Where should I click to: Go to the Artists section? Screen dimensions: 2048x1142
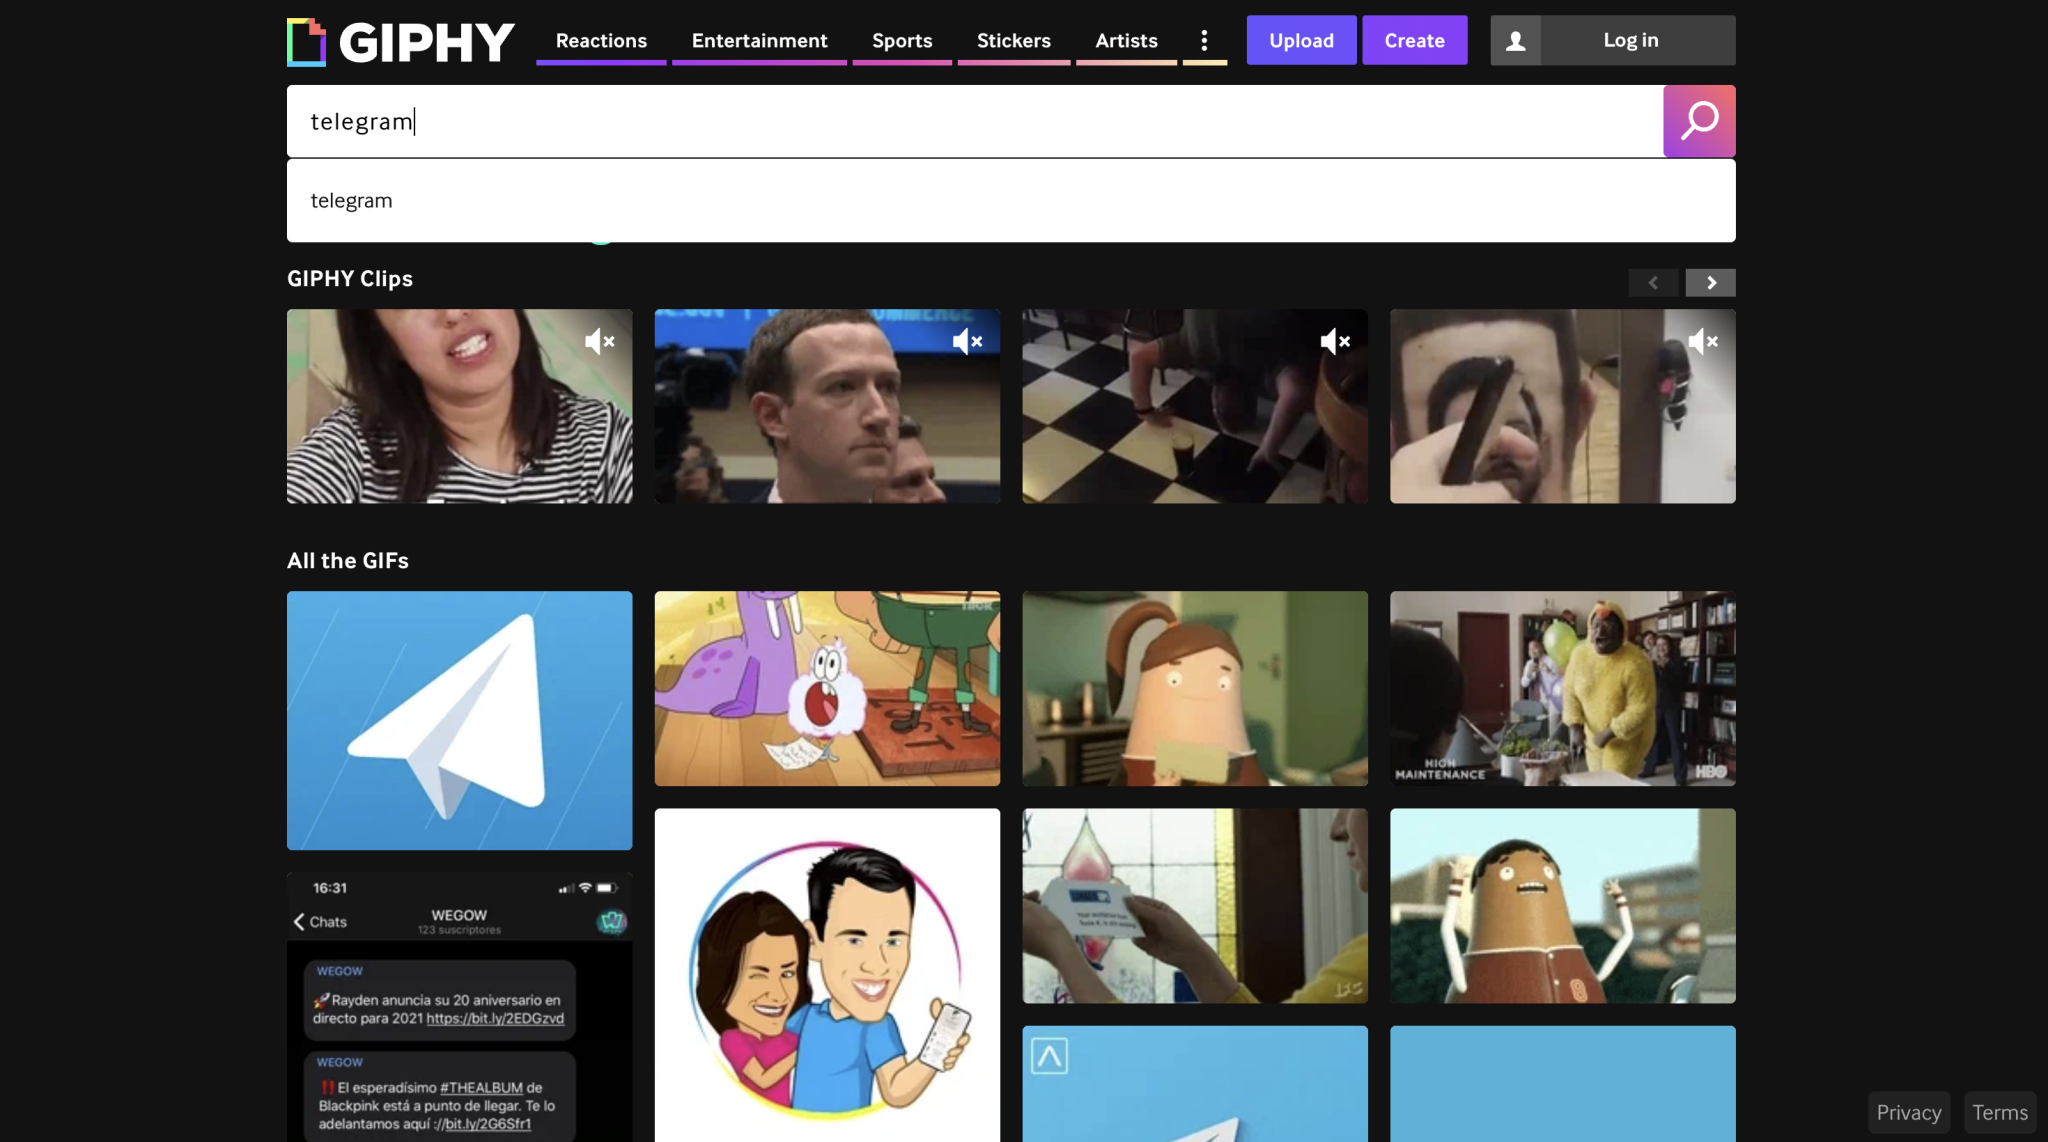click(x=1126, y=40)
